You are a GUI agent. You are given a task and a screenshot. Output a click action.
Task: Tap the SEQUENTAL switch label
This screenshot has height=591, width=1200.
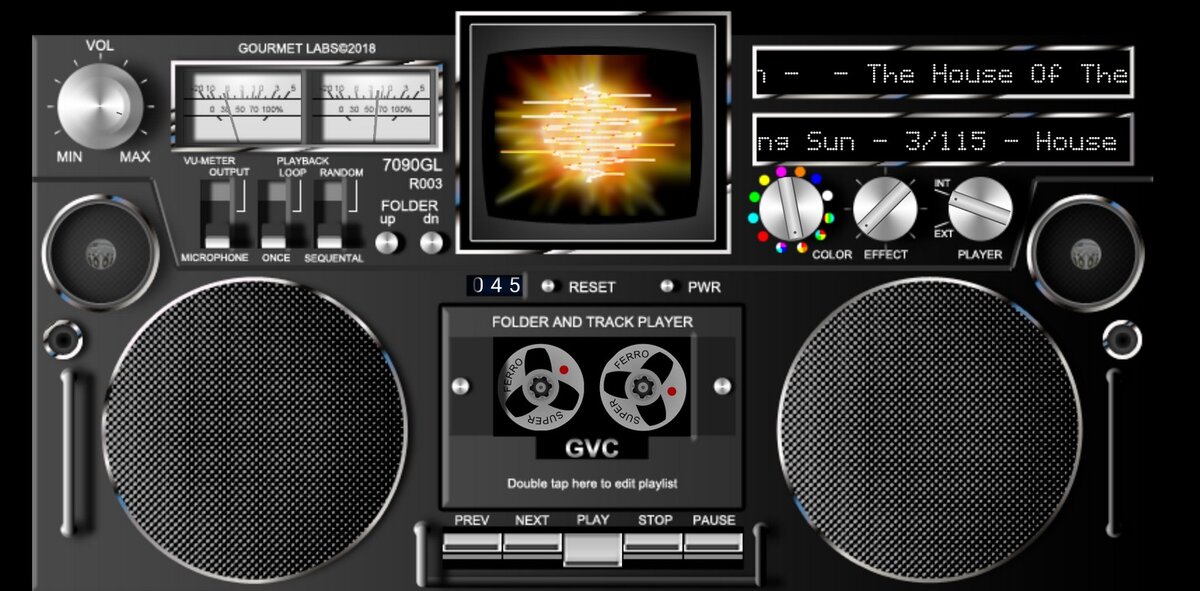point(334,258)
